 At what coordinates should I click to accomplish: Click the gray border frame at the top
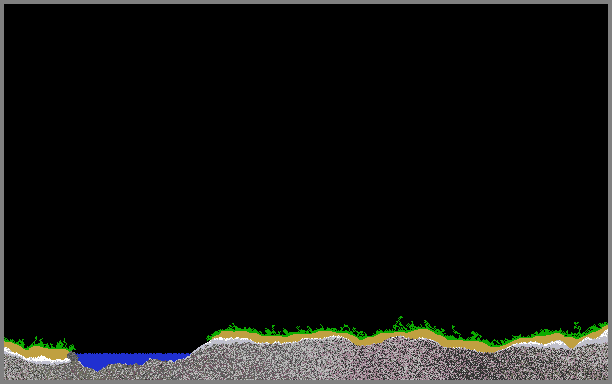306,2
